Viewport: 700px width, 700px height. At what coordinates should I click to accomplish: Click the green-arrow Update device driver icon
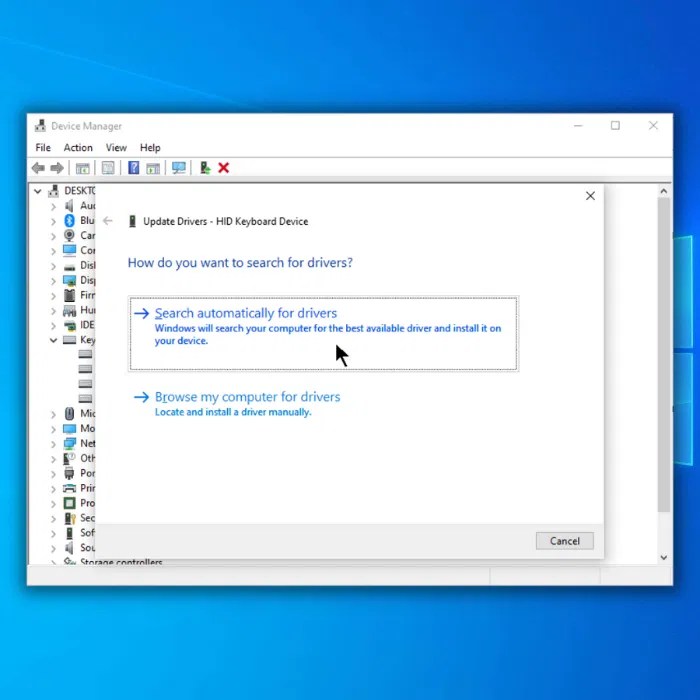tap(205, 168)
